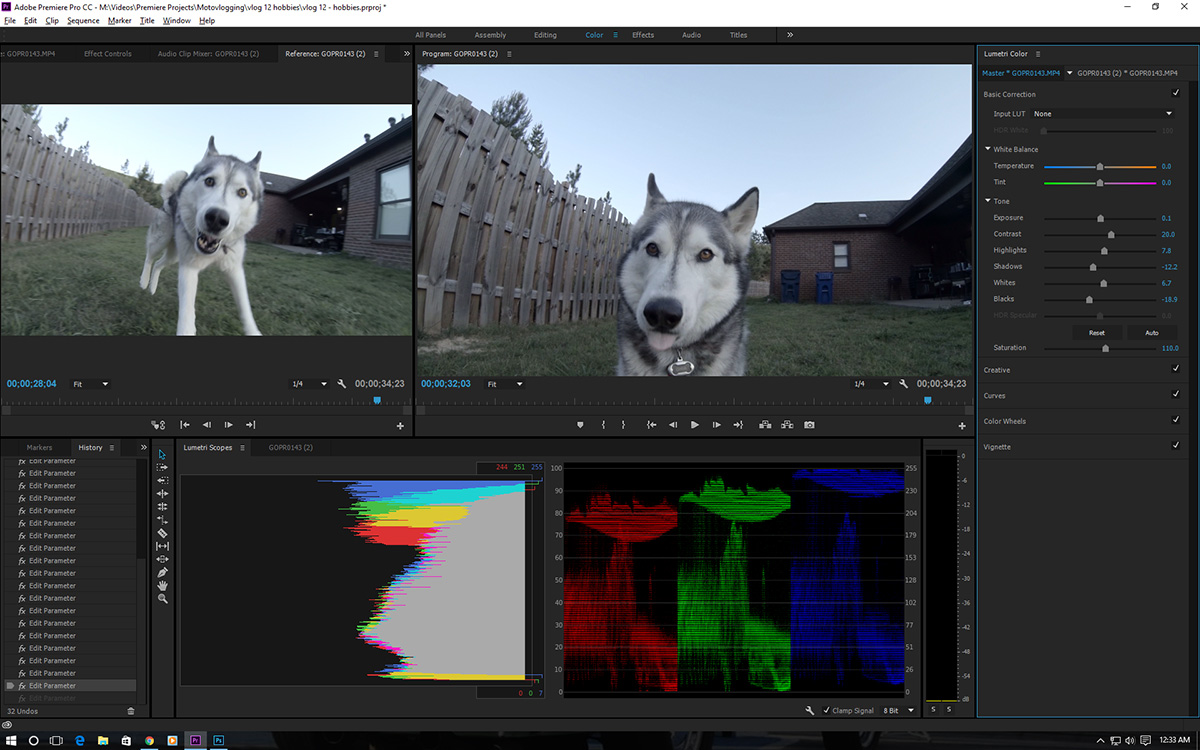Click the Auto tone button

1151,332
